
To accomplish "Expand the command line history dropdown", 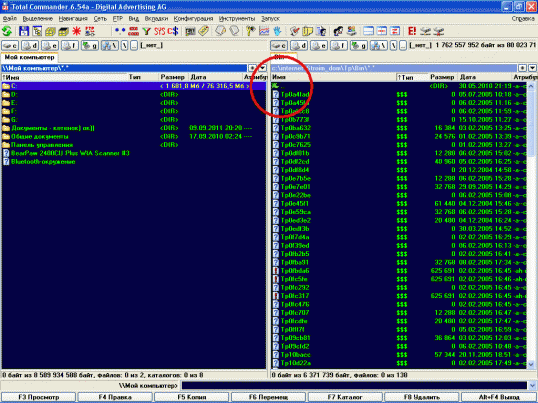I will click(x=532, y=386).
